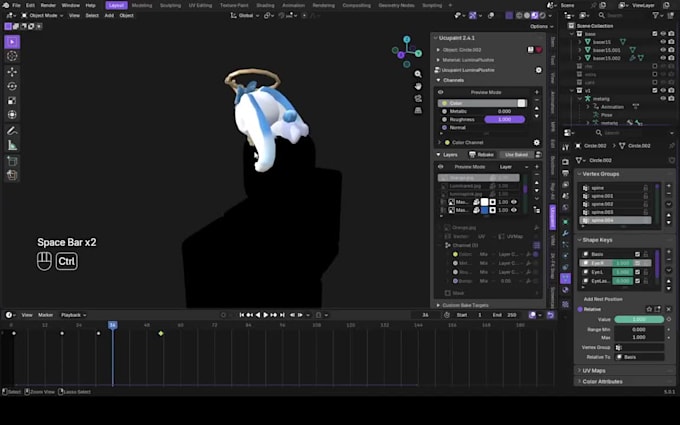Click the Rebake button

coord(481,154)
